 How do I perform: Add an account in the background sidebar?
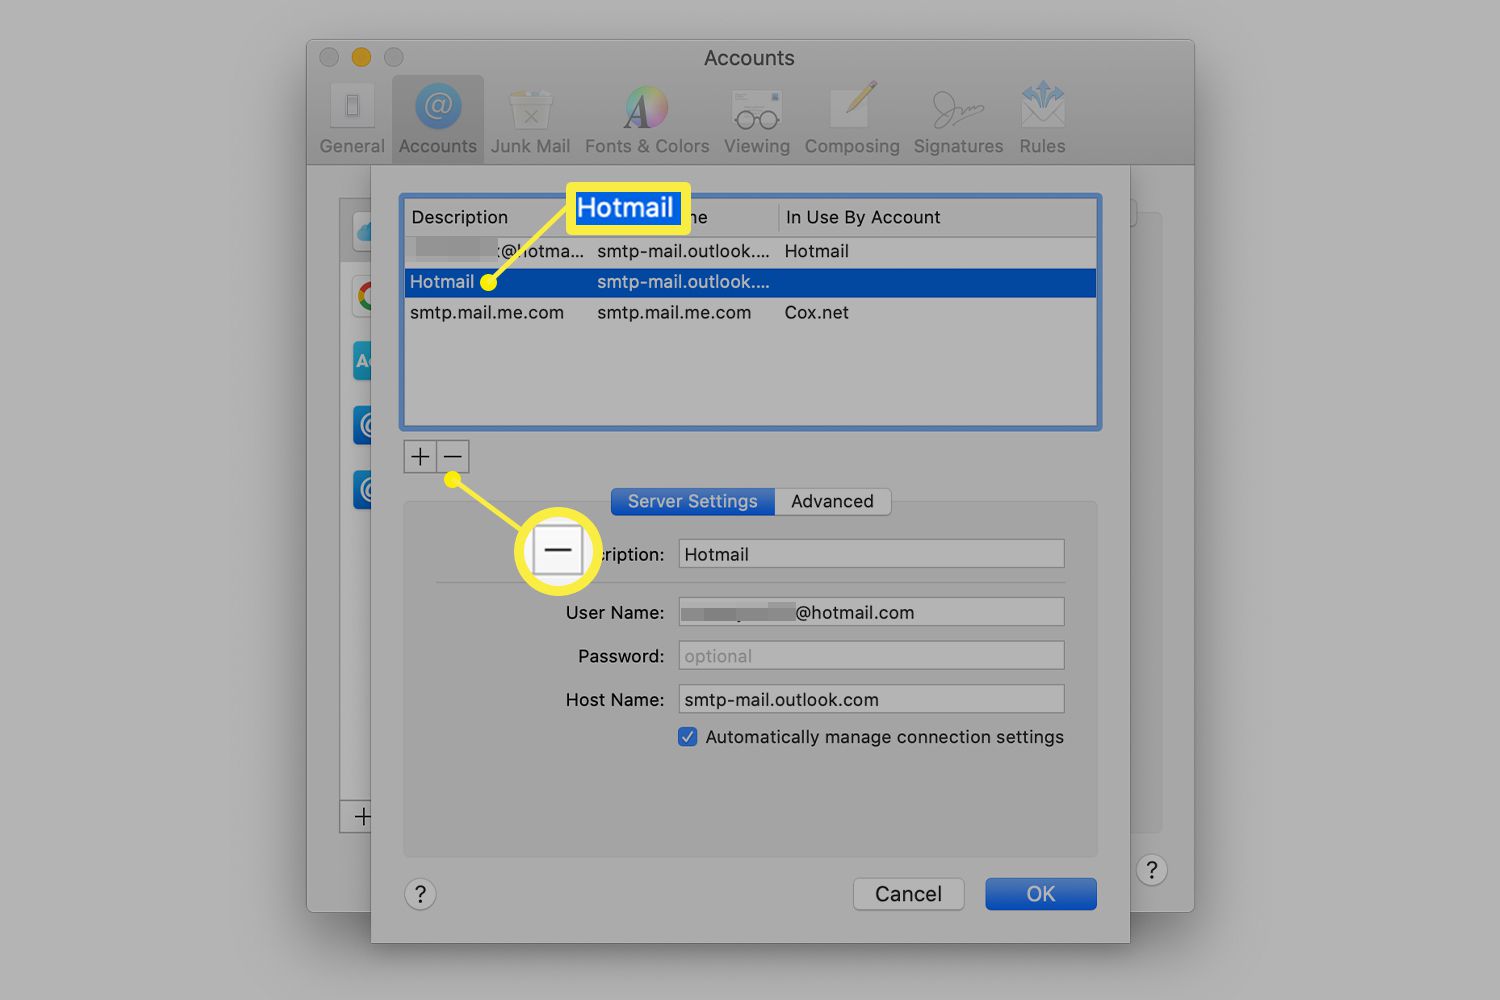click(x=360, y=817)
